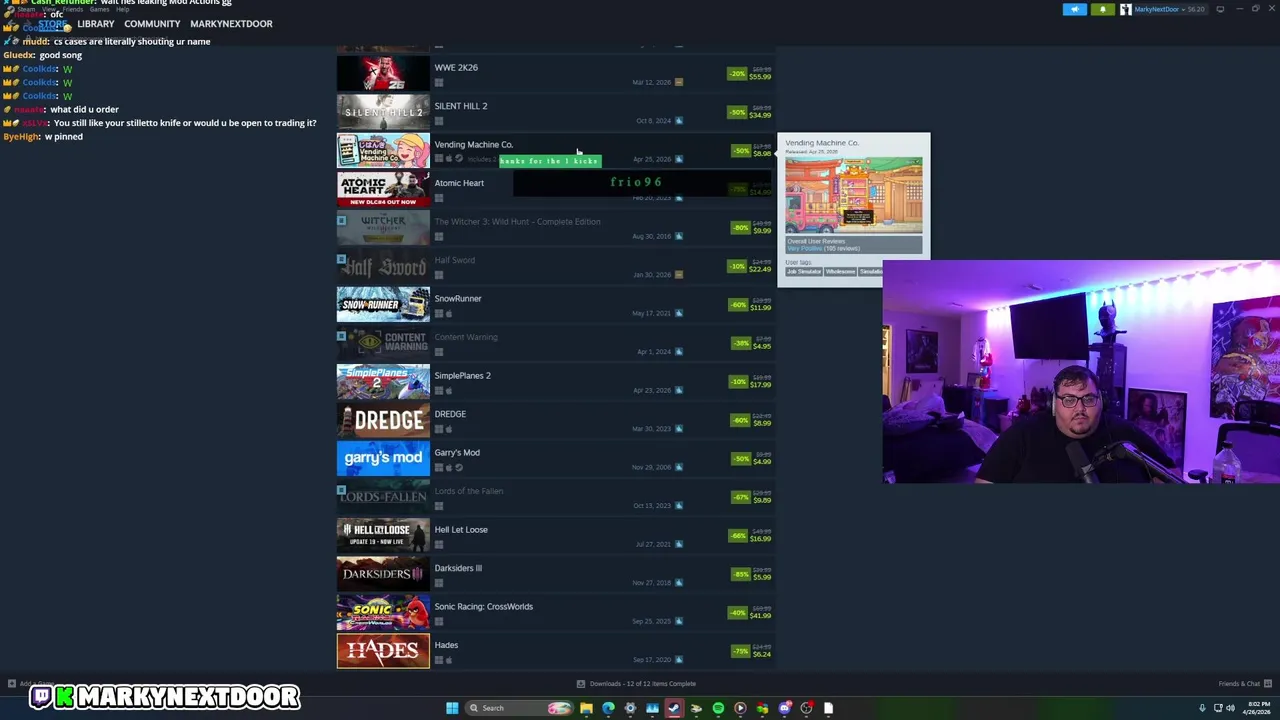Switch to the LIBRARY tab
The width and height of the screenshot is (1280, 720).
(96, 24)
